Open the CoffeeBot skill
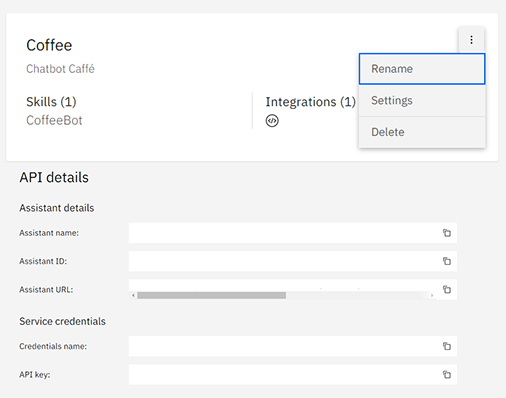Viewport: 506px width, 398px height. pos(54,120)
